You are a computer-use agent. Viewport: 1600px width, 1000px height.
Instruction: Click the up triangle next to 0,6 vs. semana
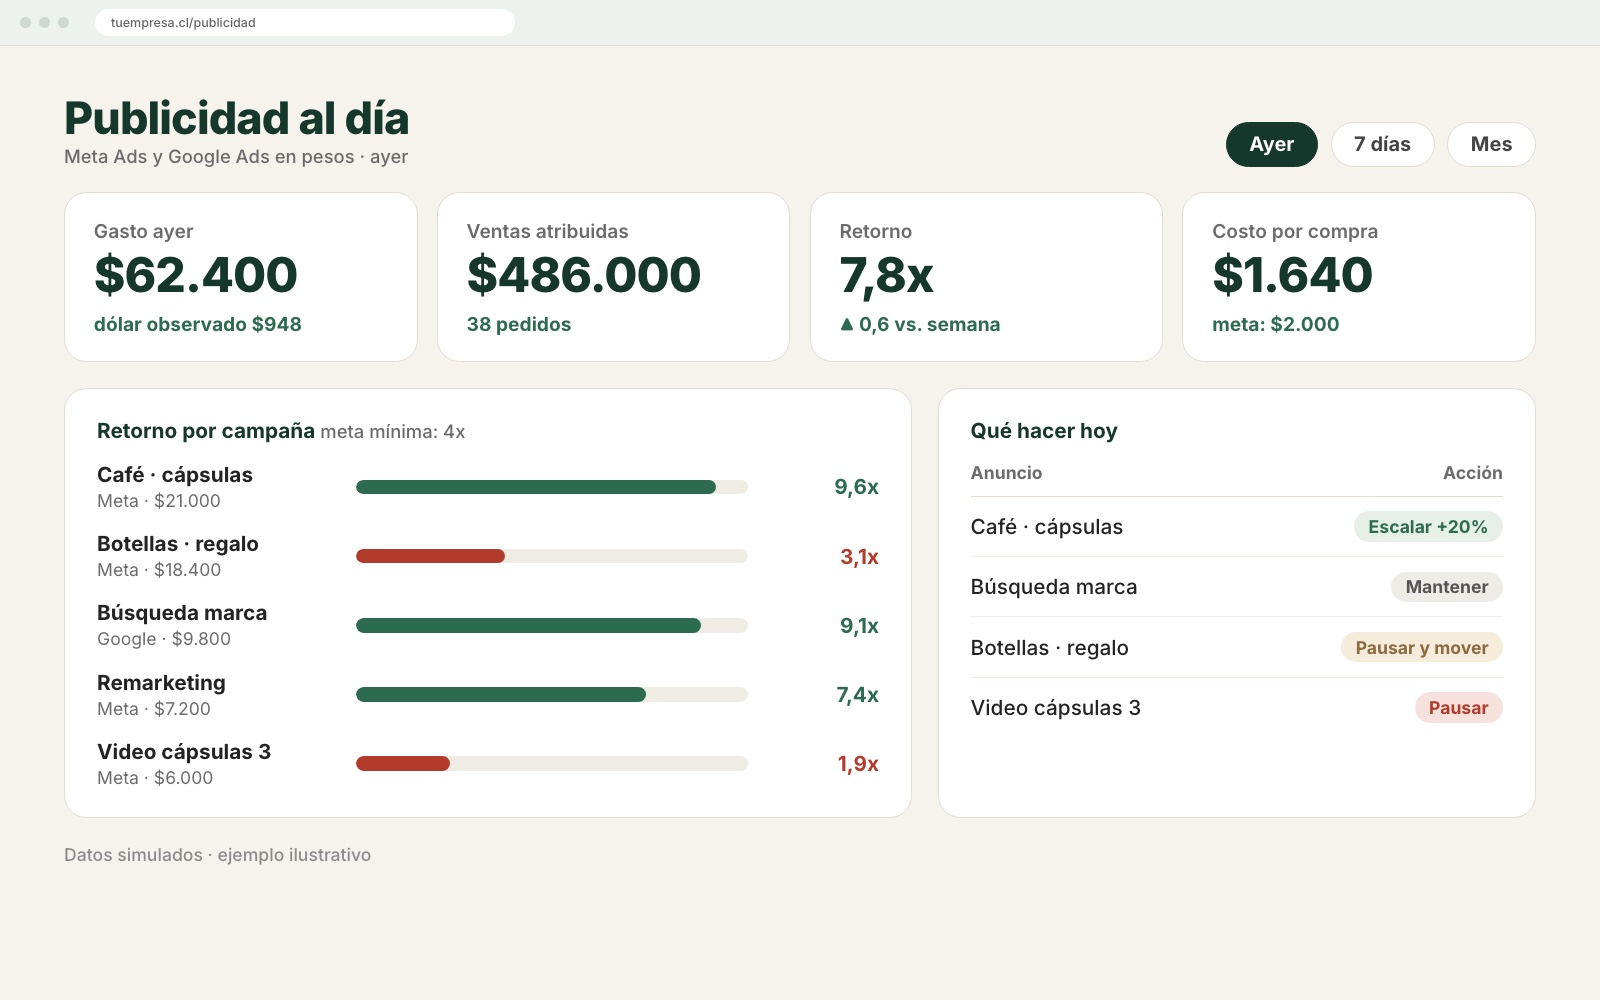847,324
